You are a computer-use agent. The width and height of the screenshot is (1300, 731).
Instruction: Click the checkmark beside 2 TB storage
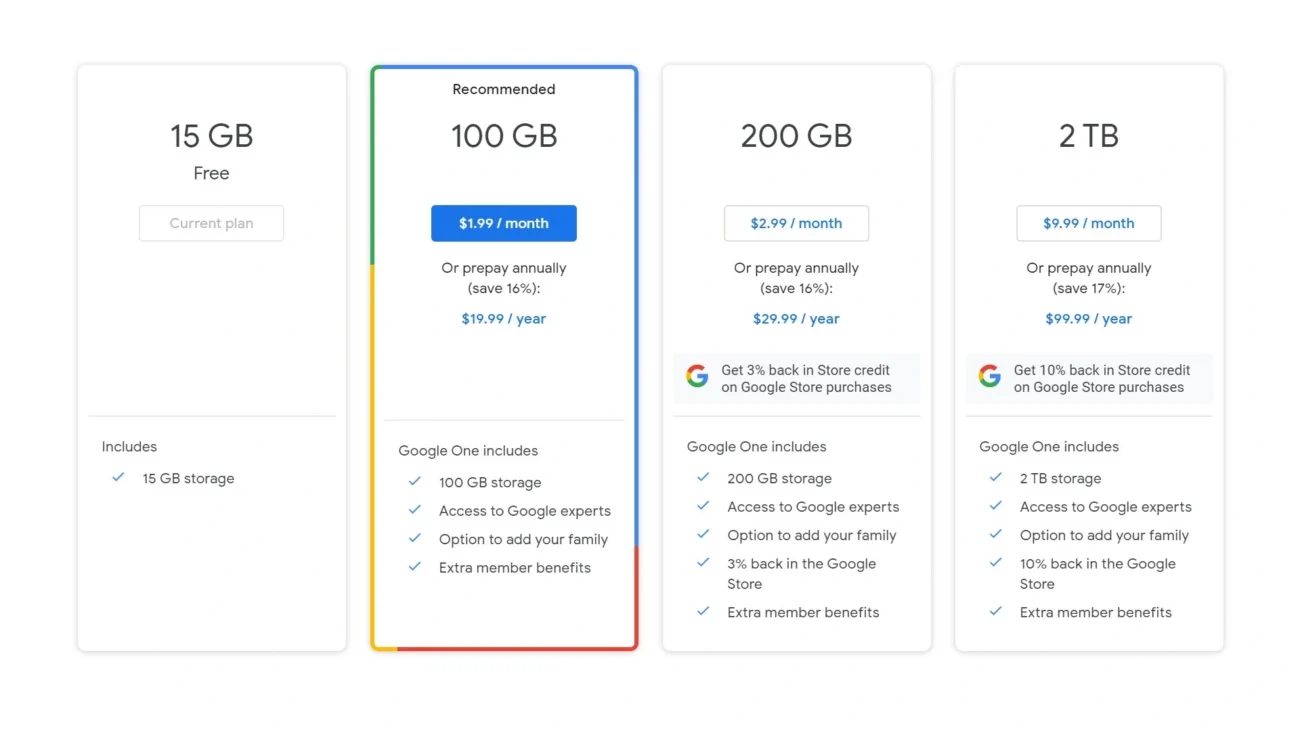[995, 478]
